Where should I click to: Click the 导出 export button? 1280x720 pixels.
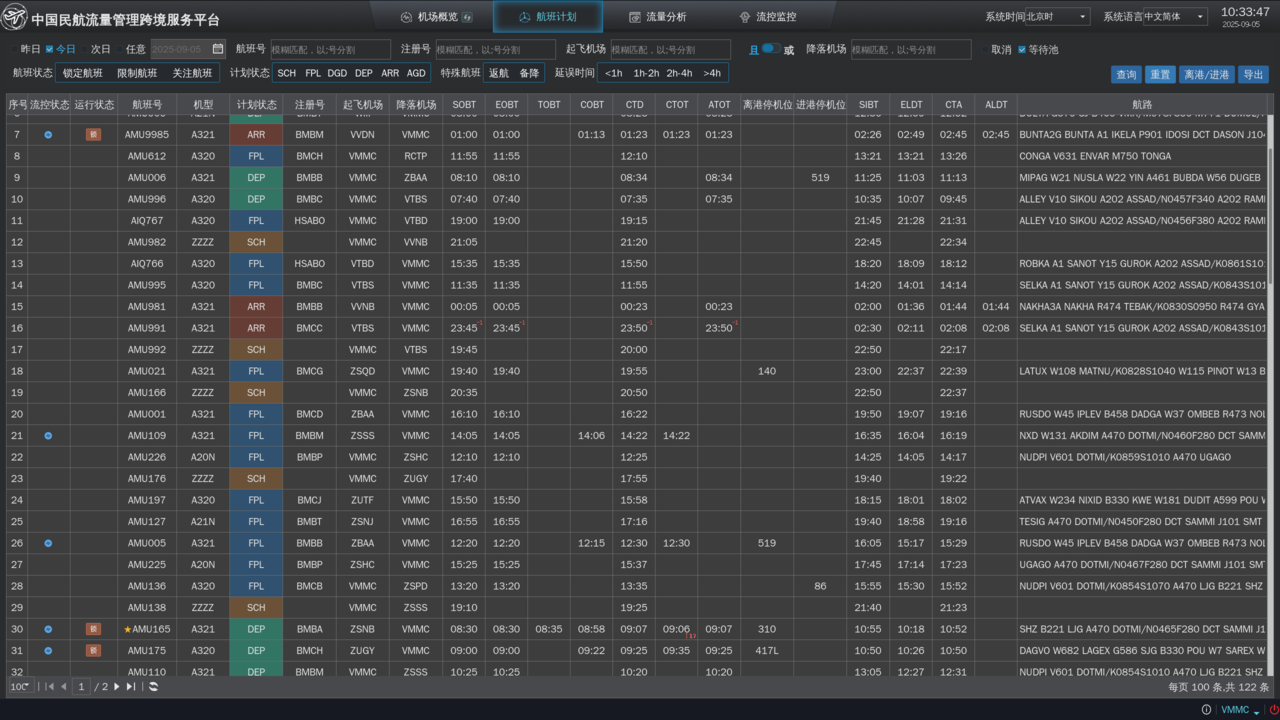click(1252, 75)
